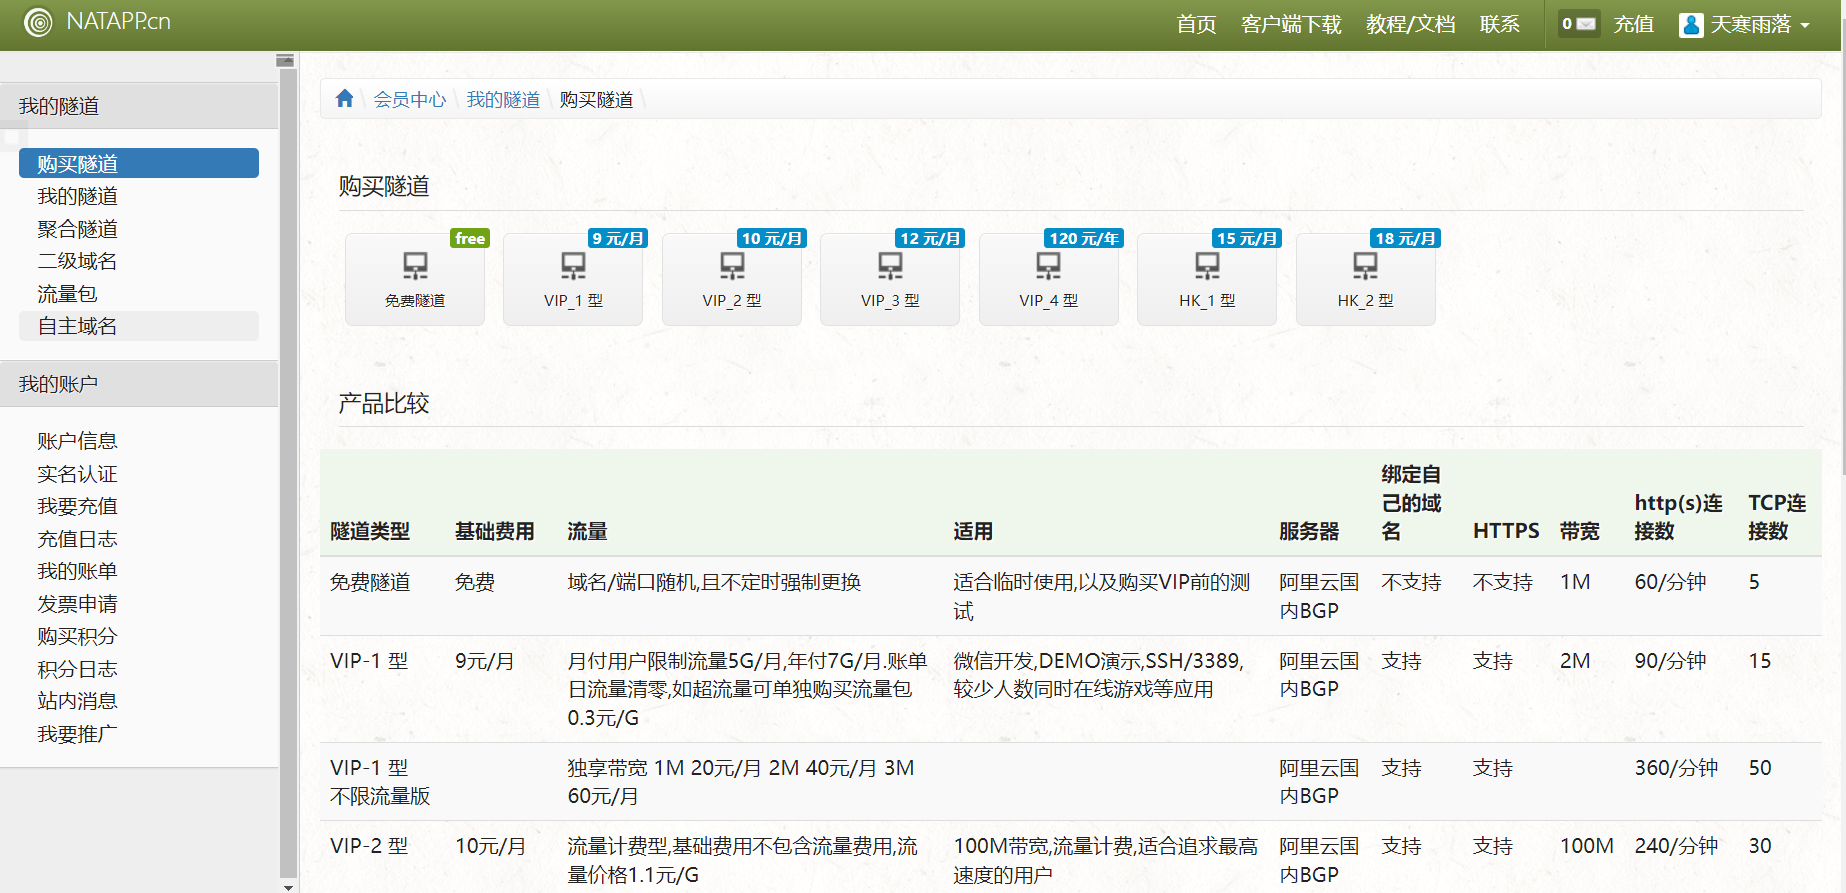1846x893 pixels.
Task: Open 客户端下载 in top navigation
Action: 1291,25
